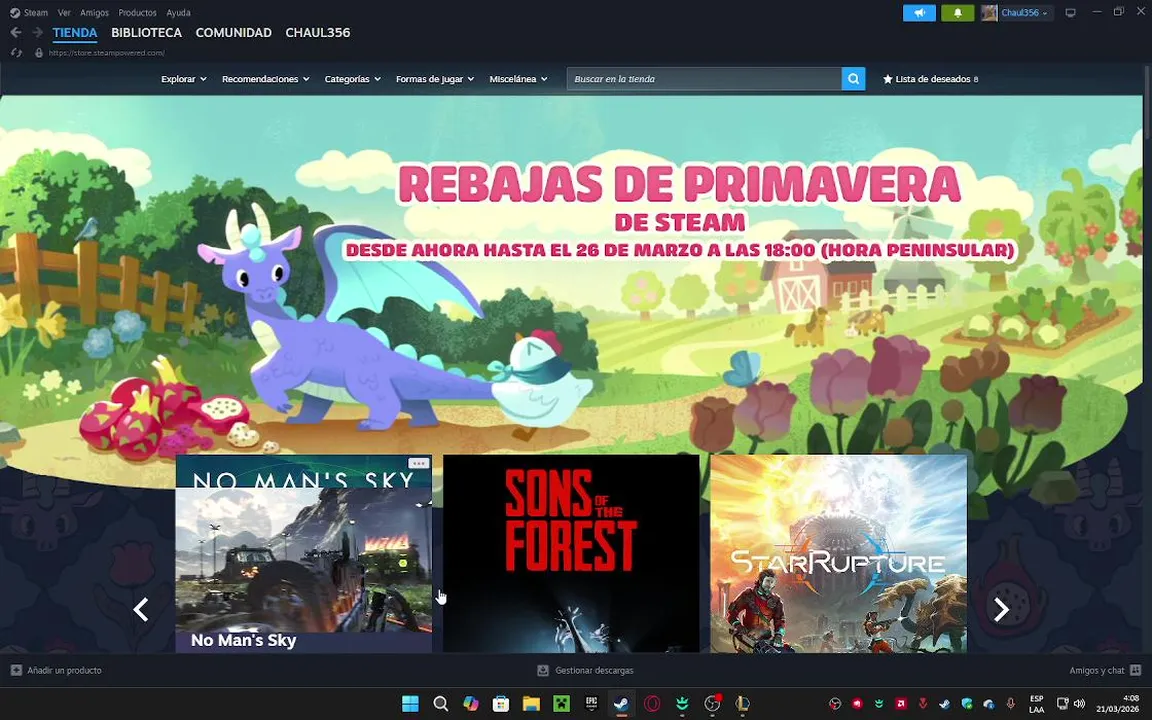Click the microphone icon in system tray
Screen dimensions: 1152x720
[1010, 704]
